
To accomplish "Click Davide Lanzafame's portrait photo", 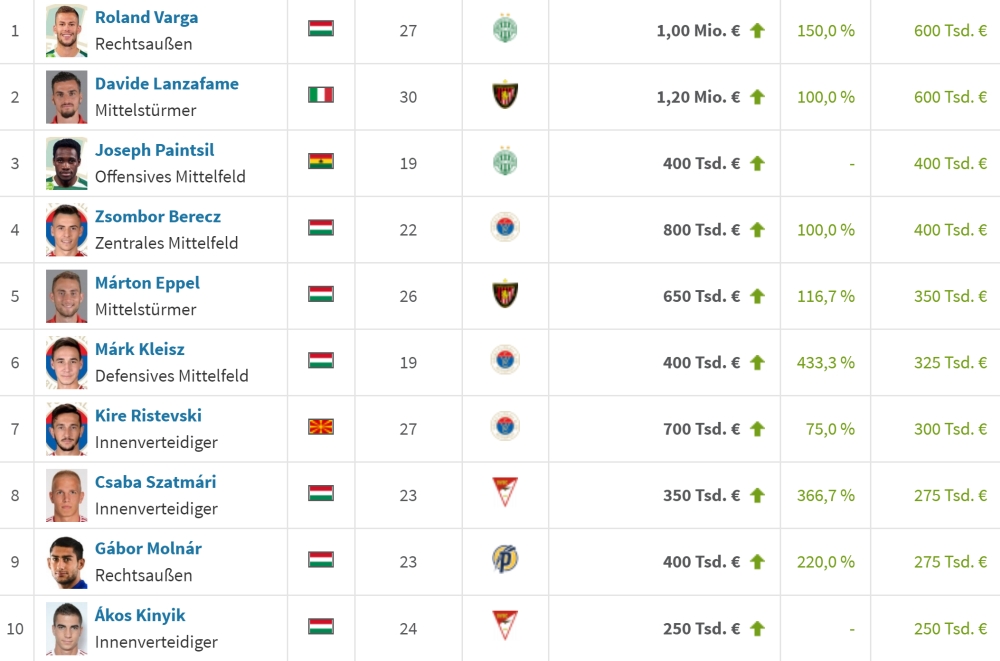I will tap(67, 97).
